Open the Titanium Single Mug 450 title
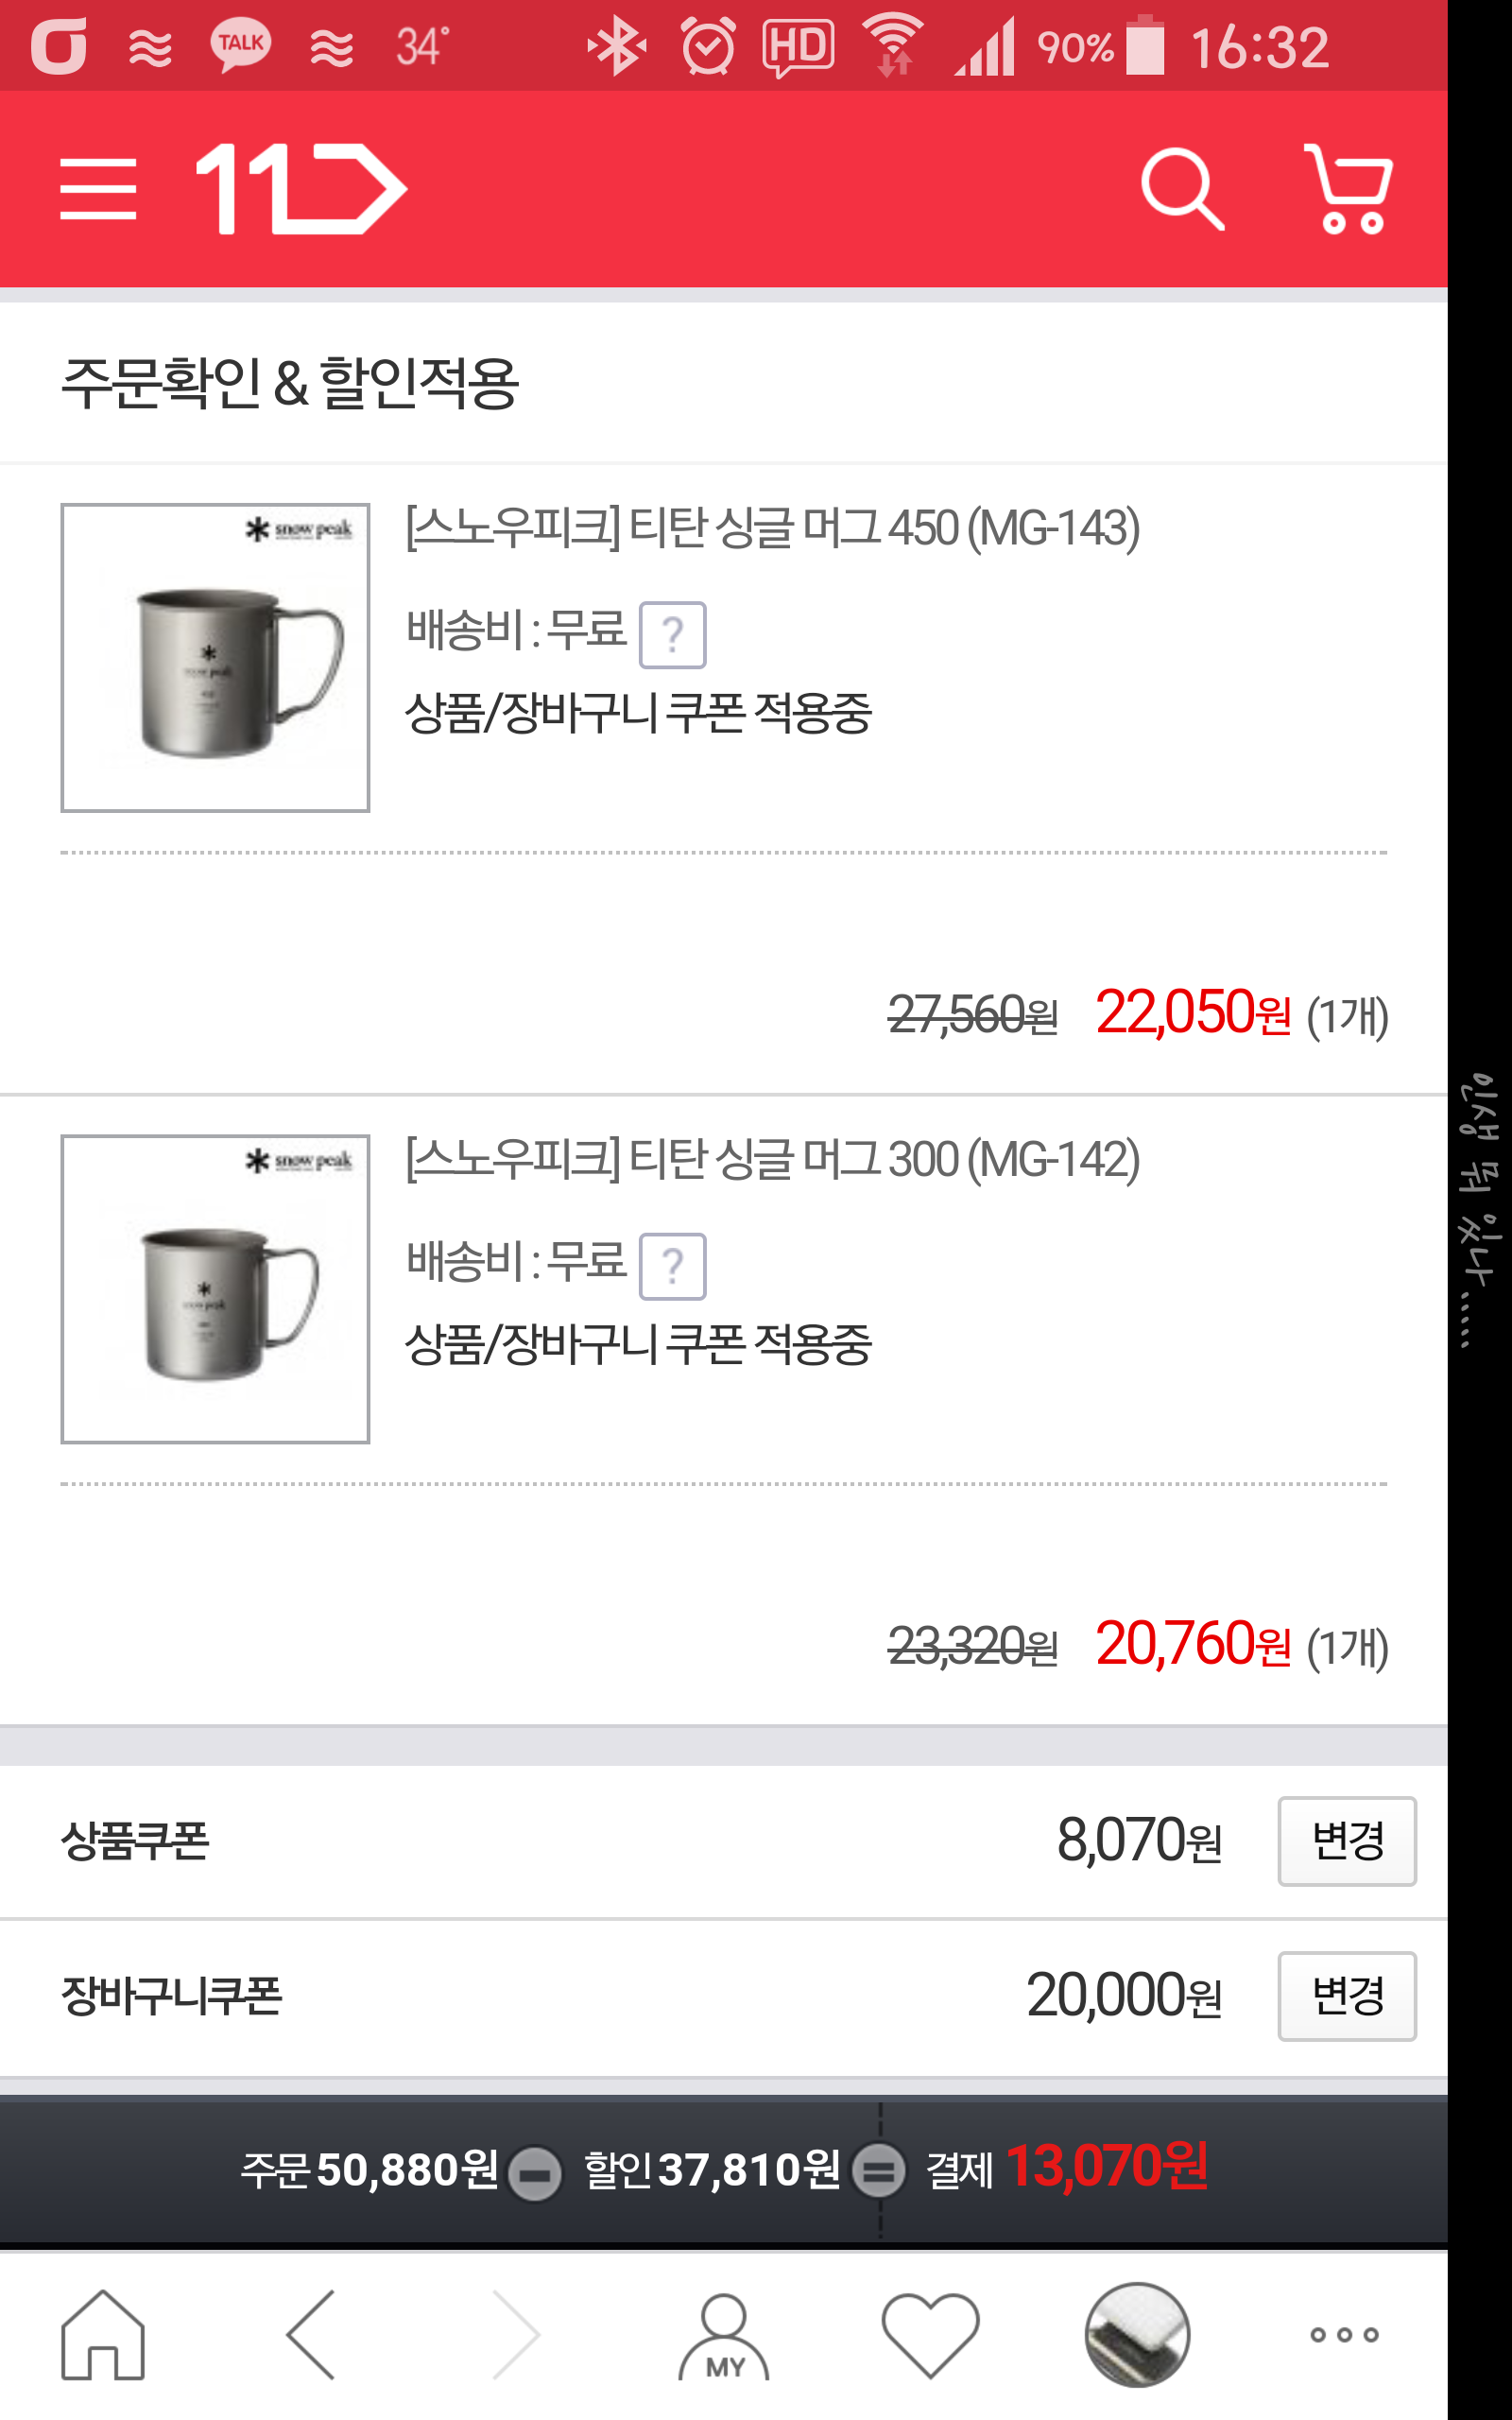The width and height of the screenshot is (1512, 2420). pos(772,528)
